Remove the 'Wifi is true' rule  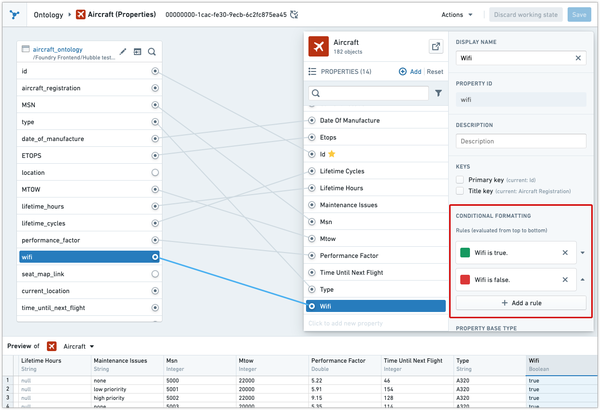565,253
